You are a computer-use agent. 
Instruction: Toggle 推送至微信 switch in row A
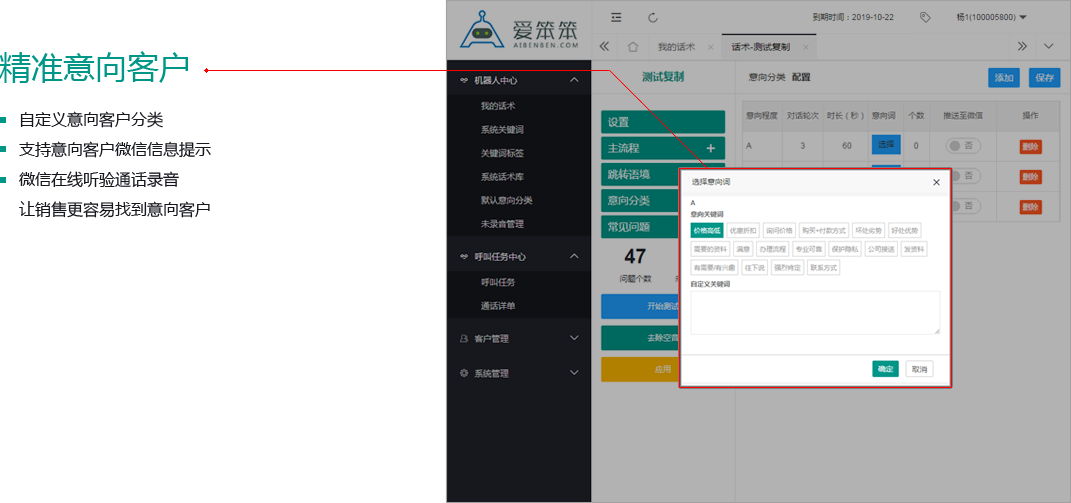click(x=963, y=145)
